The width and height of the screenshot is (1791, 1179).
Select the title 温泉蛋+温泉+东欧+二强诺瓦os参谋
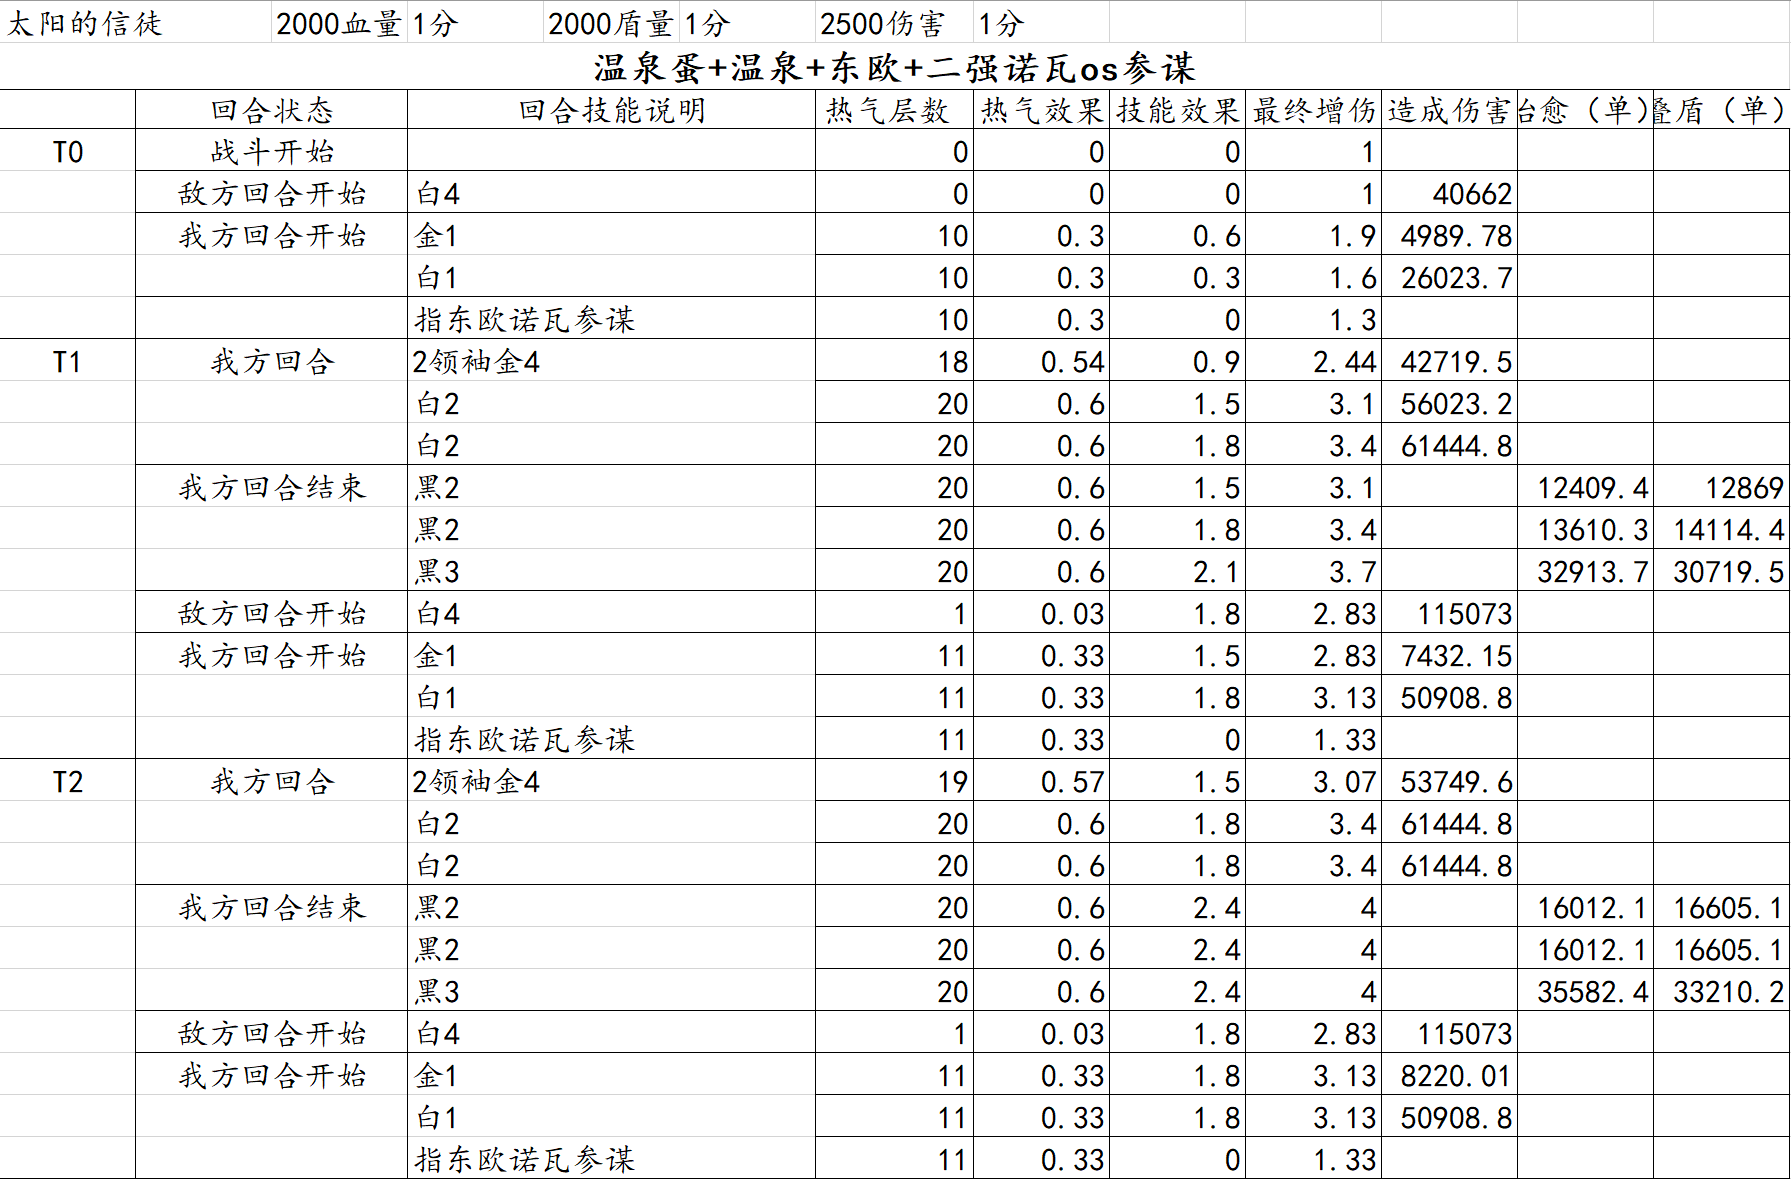[x=895, y=67]
